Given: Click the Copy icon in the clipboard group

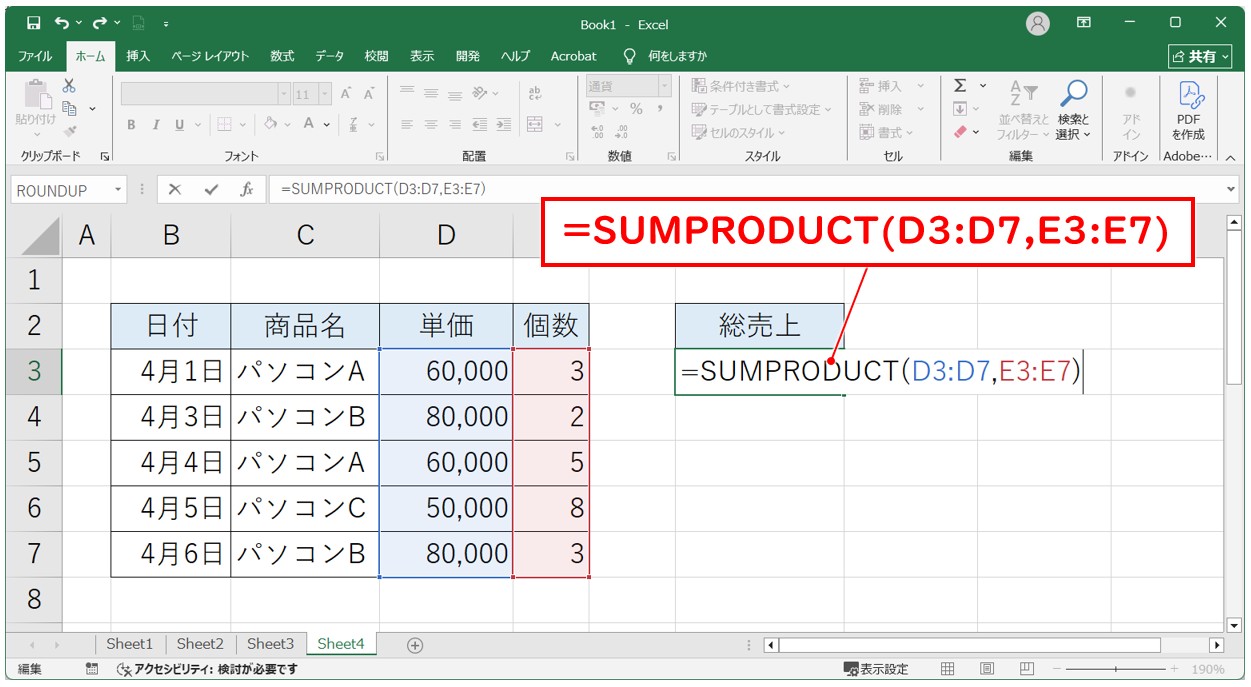Looking at the screenshot, I should point(70,108).
